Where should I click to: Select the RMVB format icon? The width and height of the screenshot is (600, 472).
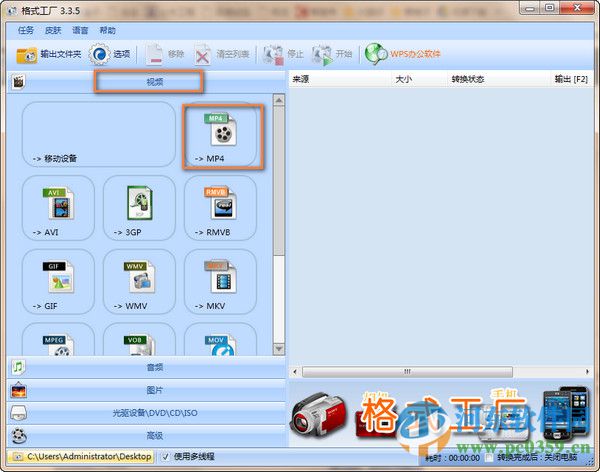(x=220, y=208)
